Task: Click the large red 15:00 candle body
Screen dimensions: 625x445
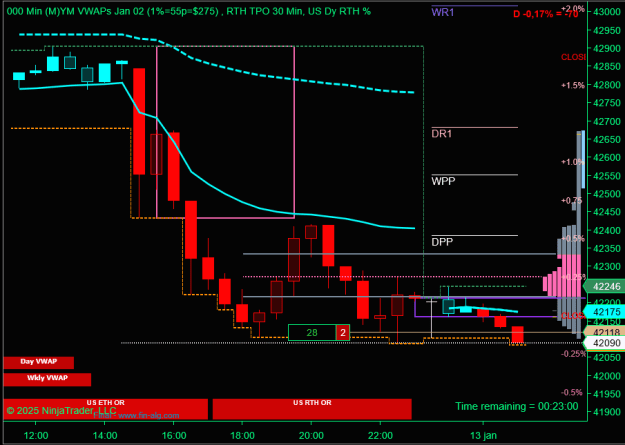Action: [x=139, y=121]
